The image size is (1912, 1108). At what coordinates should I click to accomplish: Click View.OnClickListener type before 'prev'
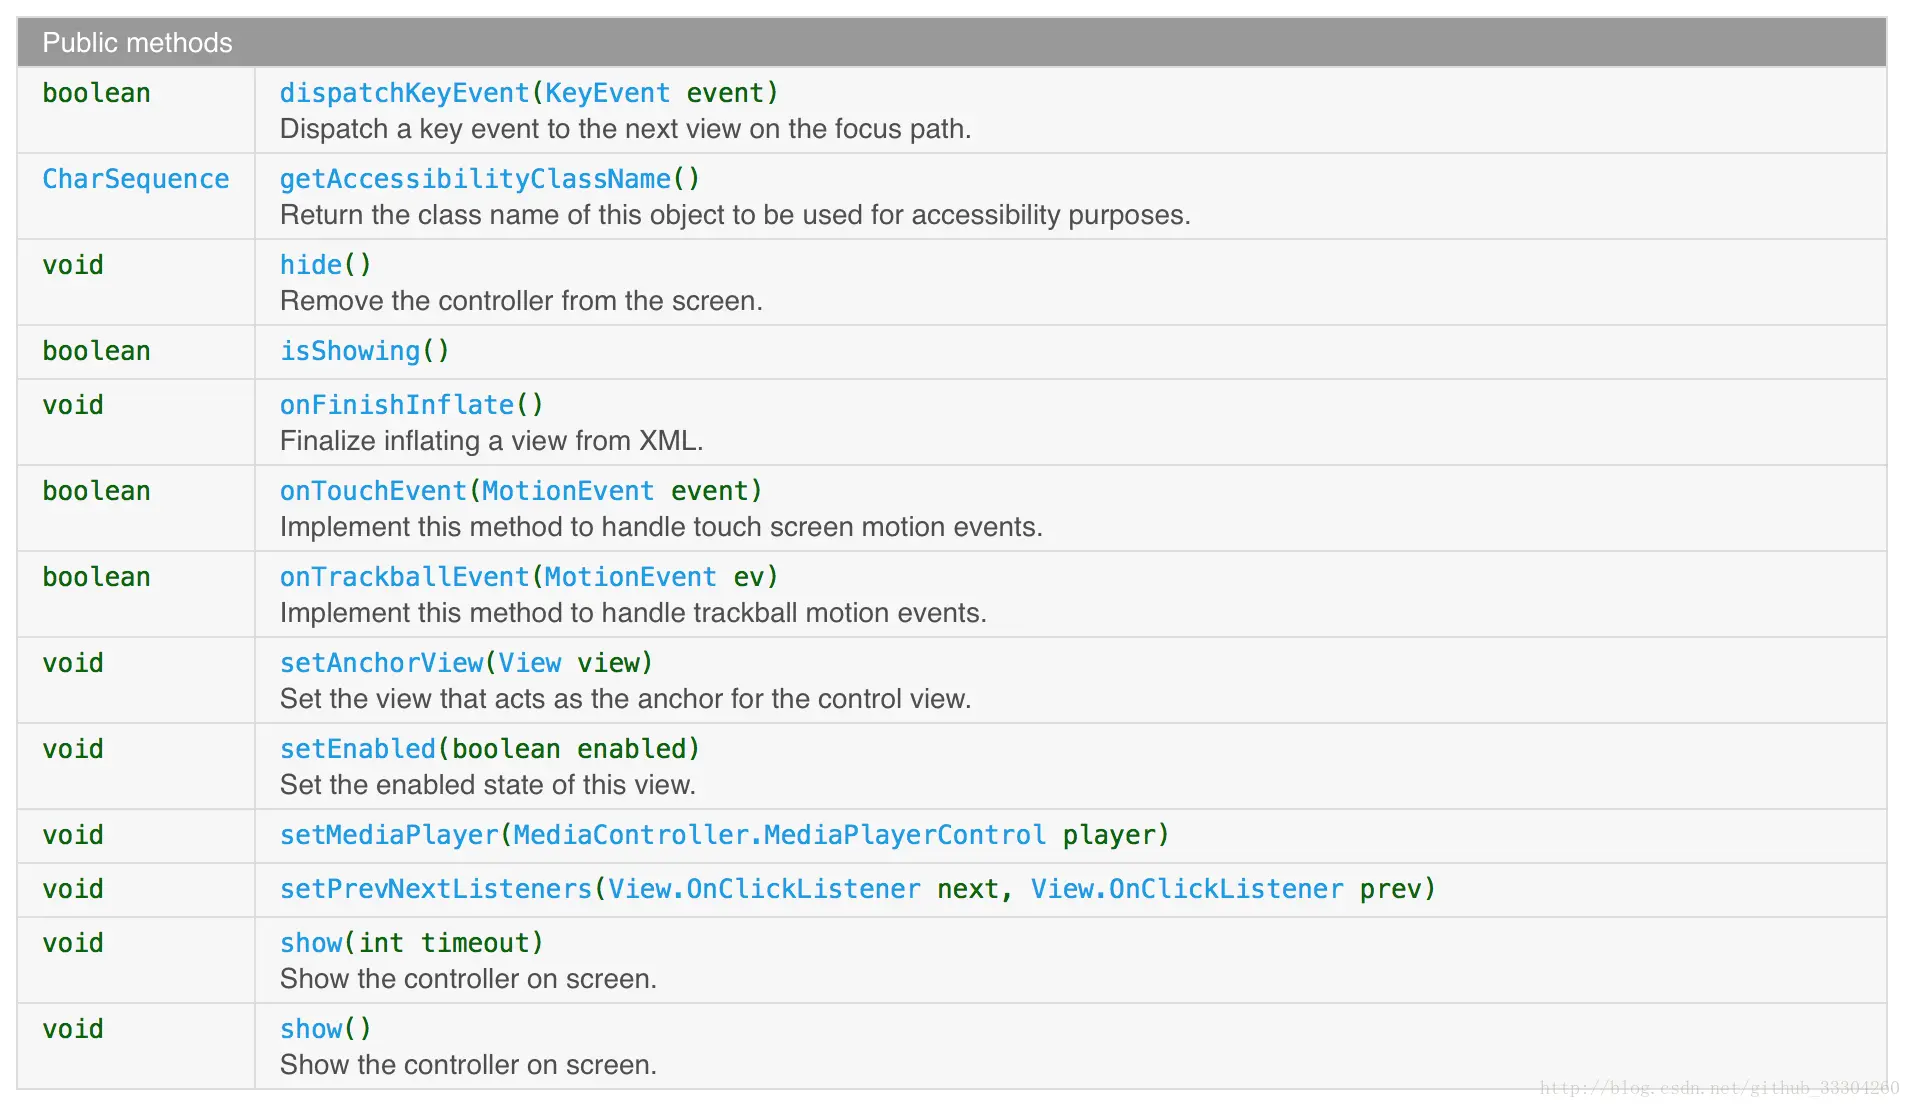[1187, 889]
